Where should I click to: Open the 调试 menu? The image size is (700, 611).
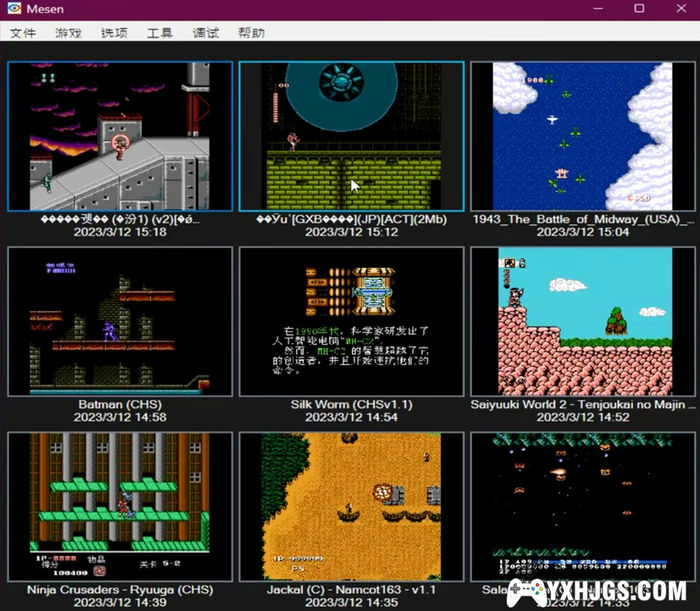click(206, 33)
